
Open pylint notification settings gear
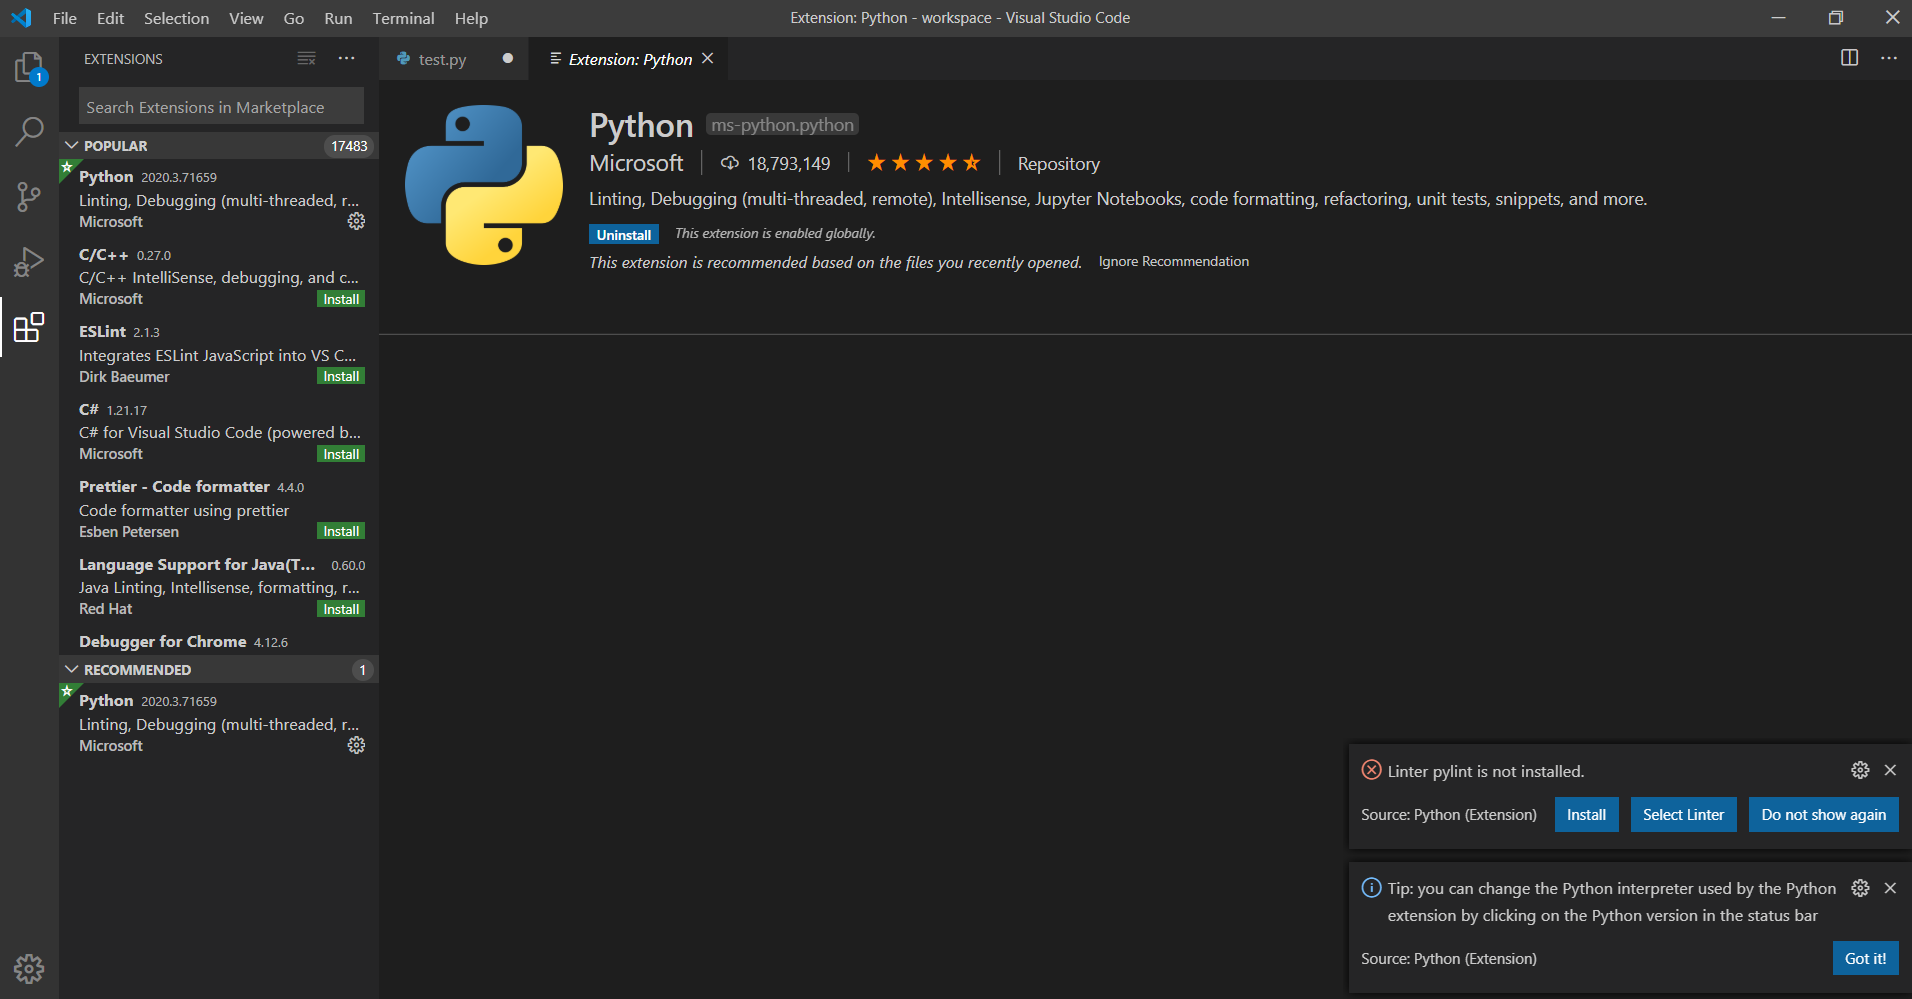click(x=1859, y=770)
